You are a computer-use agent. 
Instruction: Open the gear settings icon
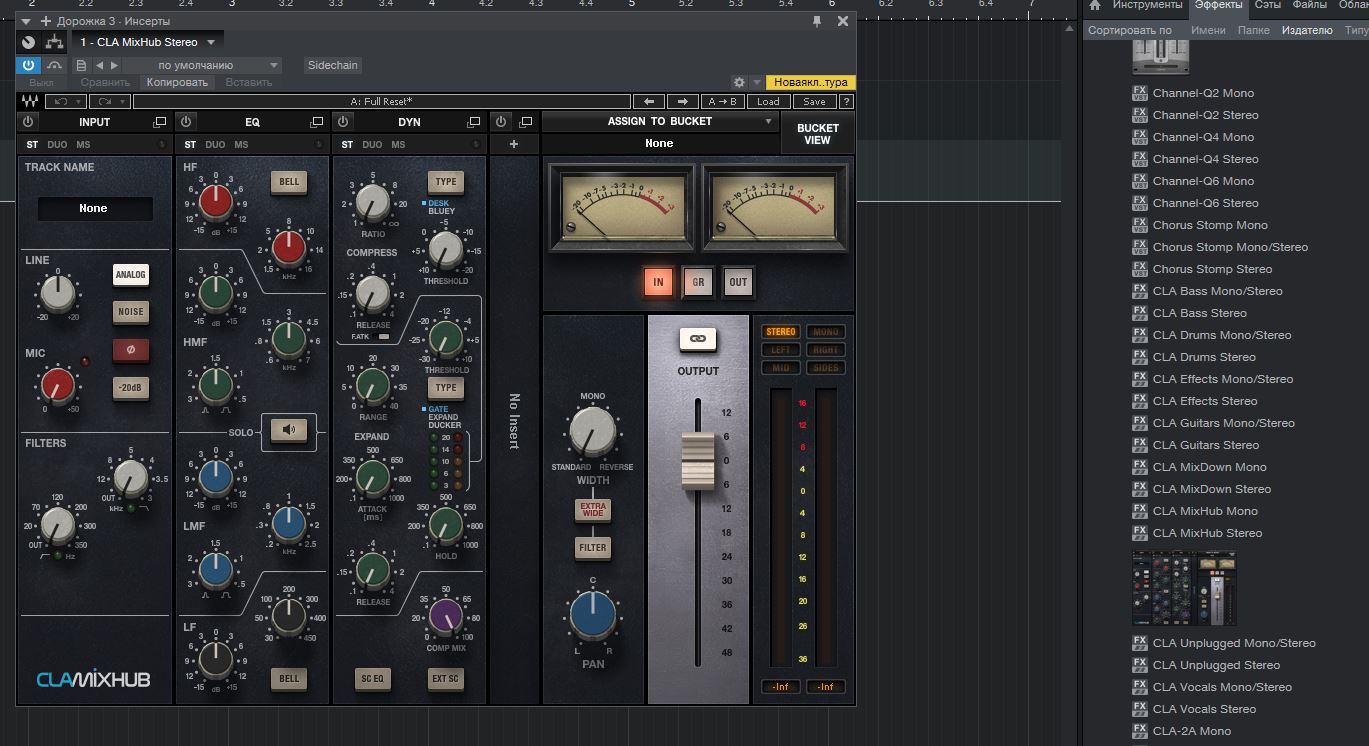(x=739, y=82)
